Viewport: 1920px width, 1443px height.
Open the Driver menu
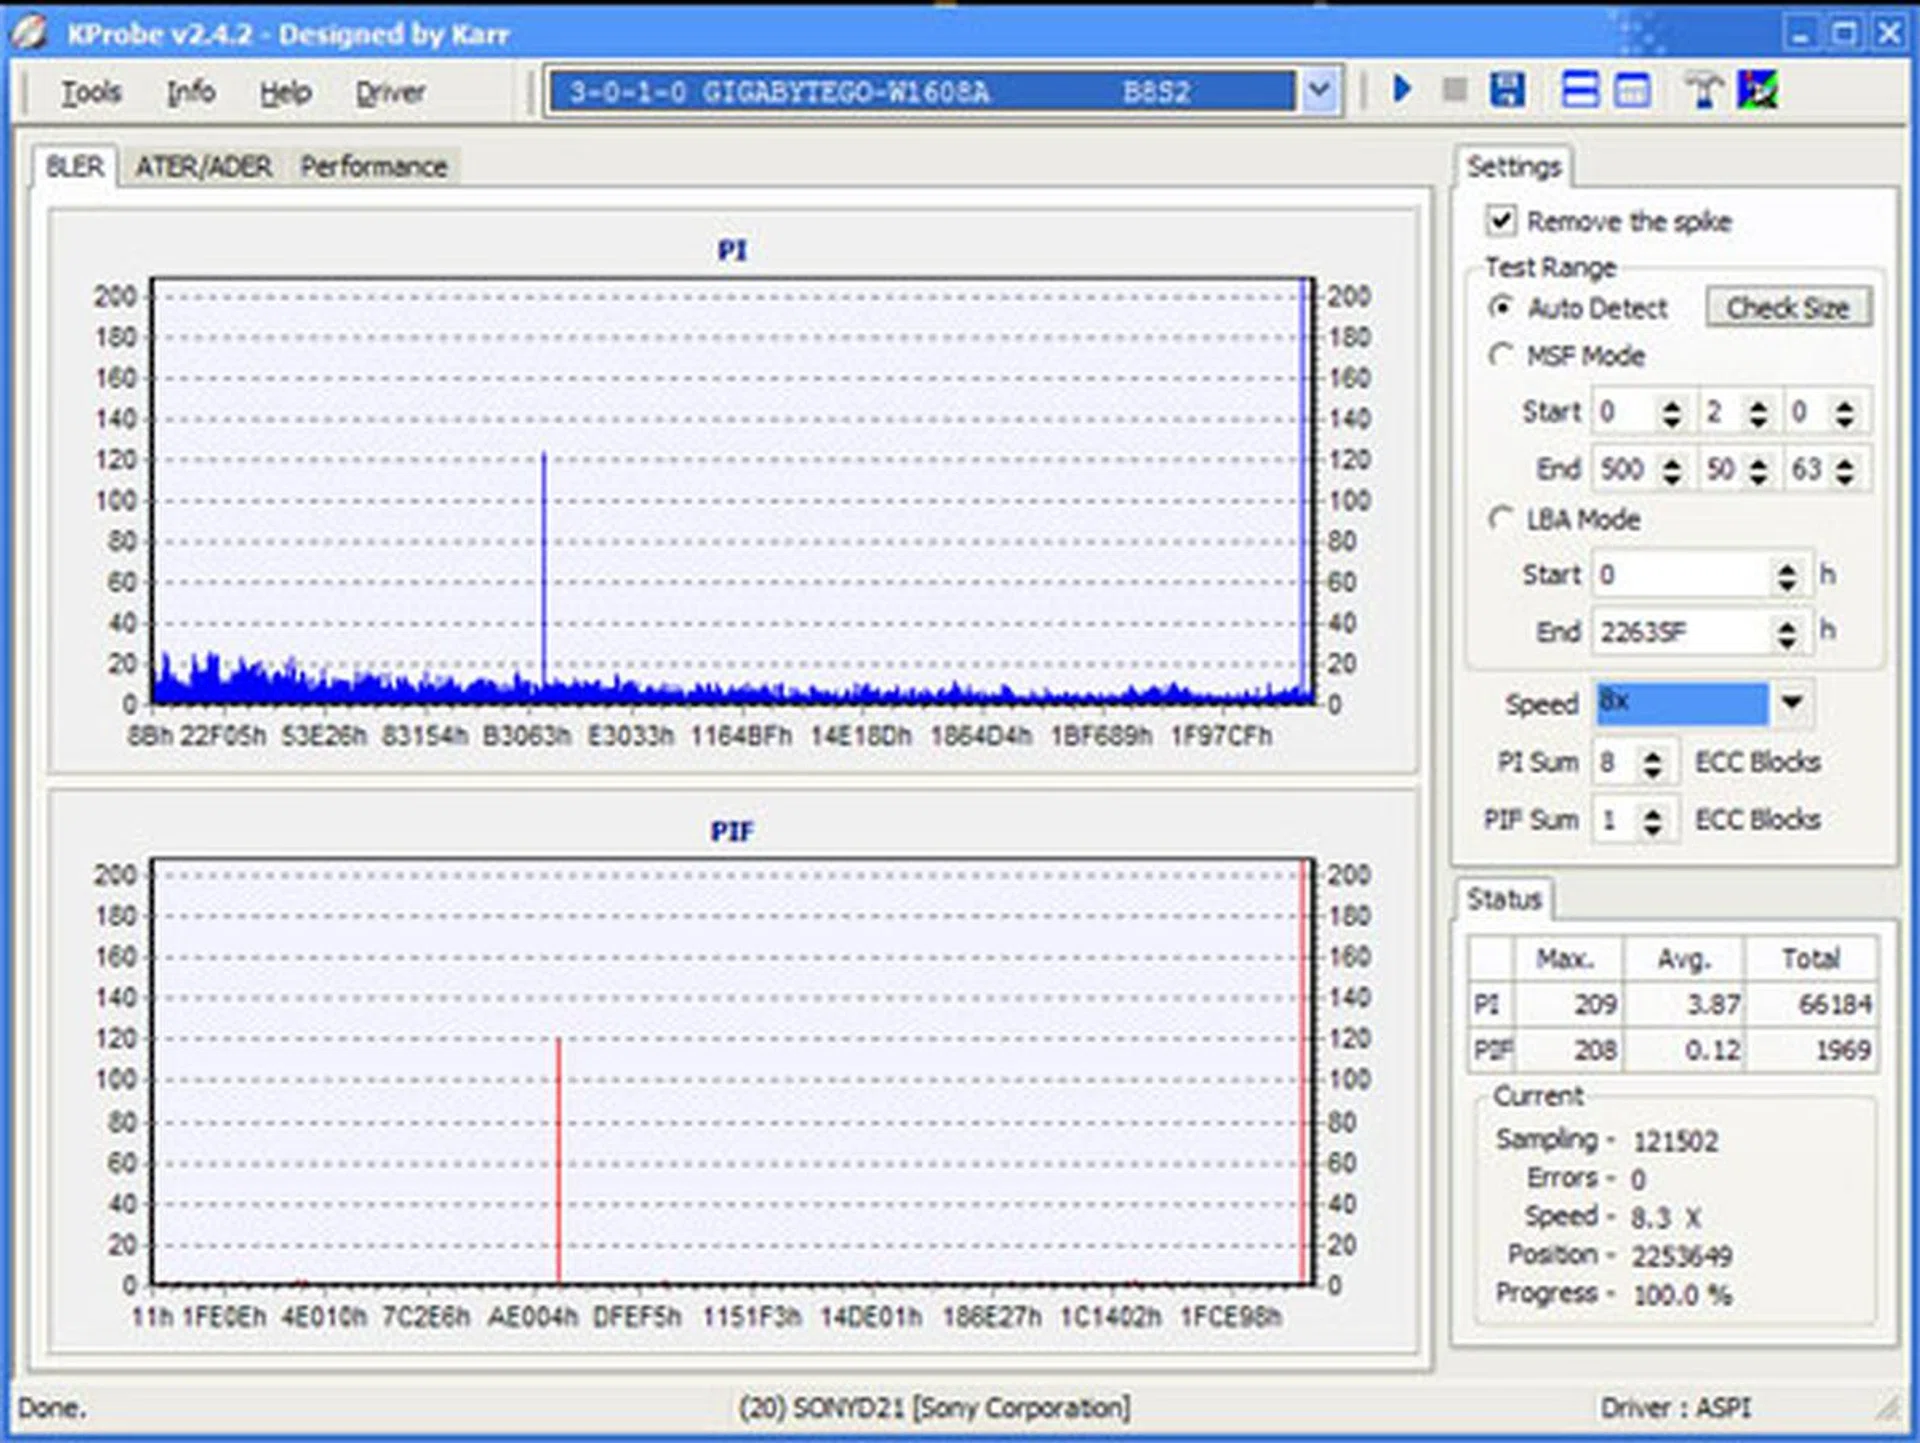pyautogui.click(x=390, y=92)
